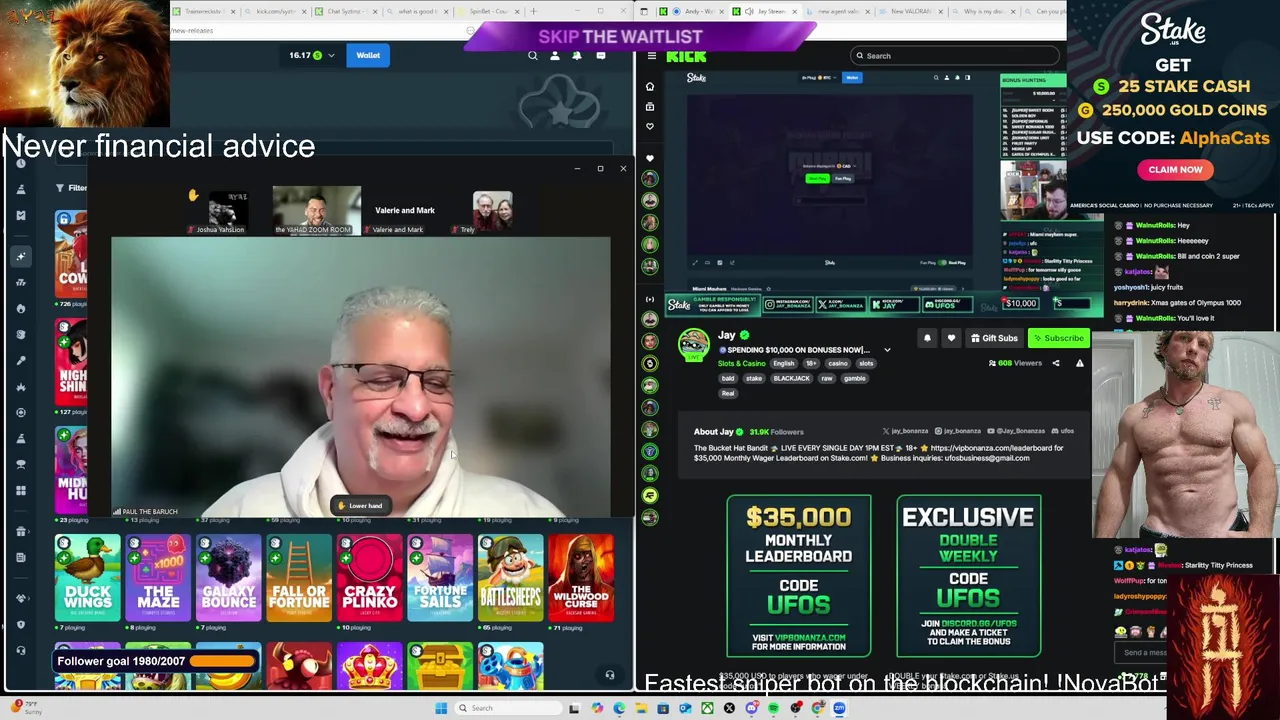The image size is (1280, 720).
Task: Open the $35,000 Monthly Leaderboard banner
Action: click(x=799, y=576)
